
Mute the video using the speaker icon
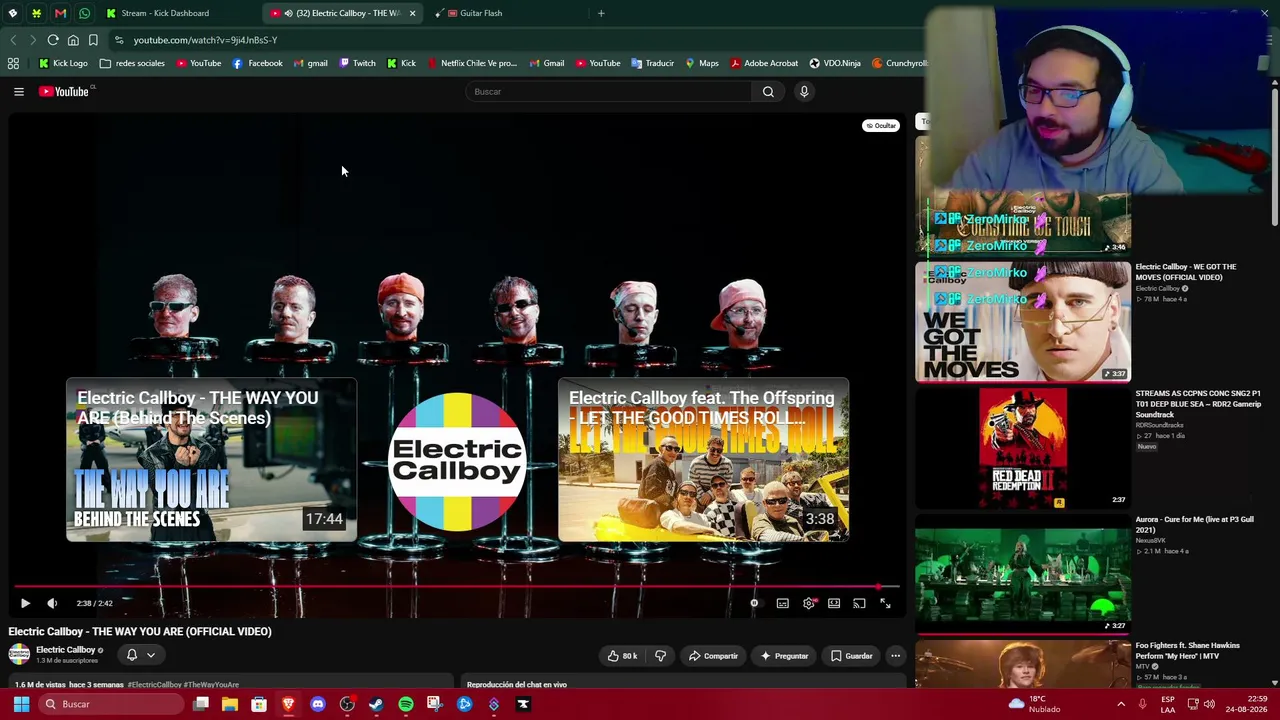[52, 603]
